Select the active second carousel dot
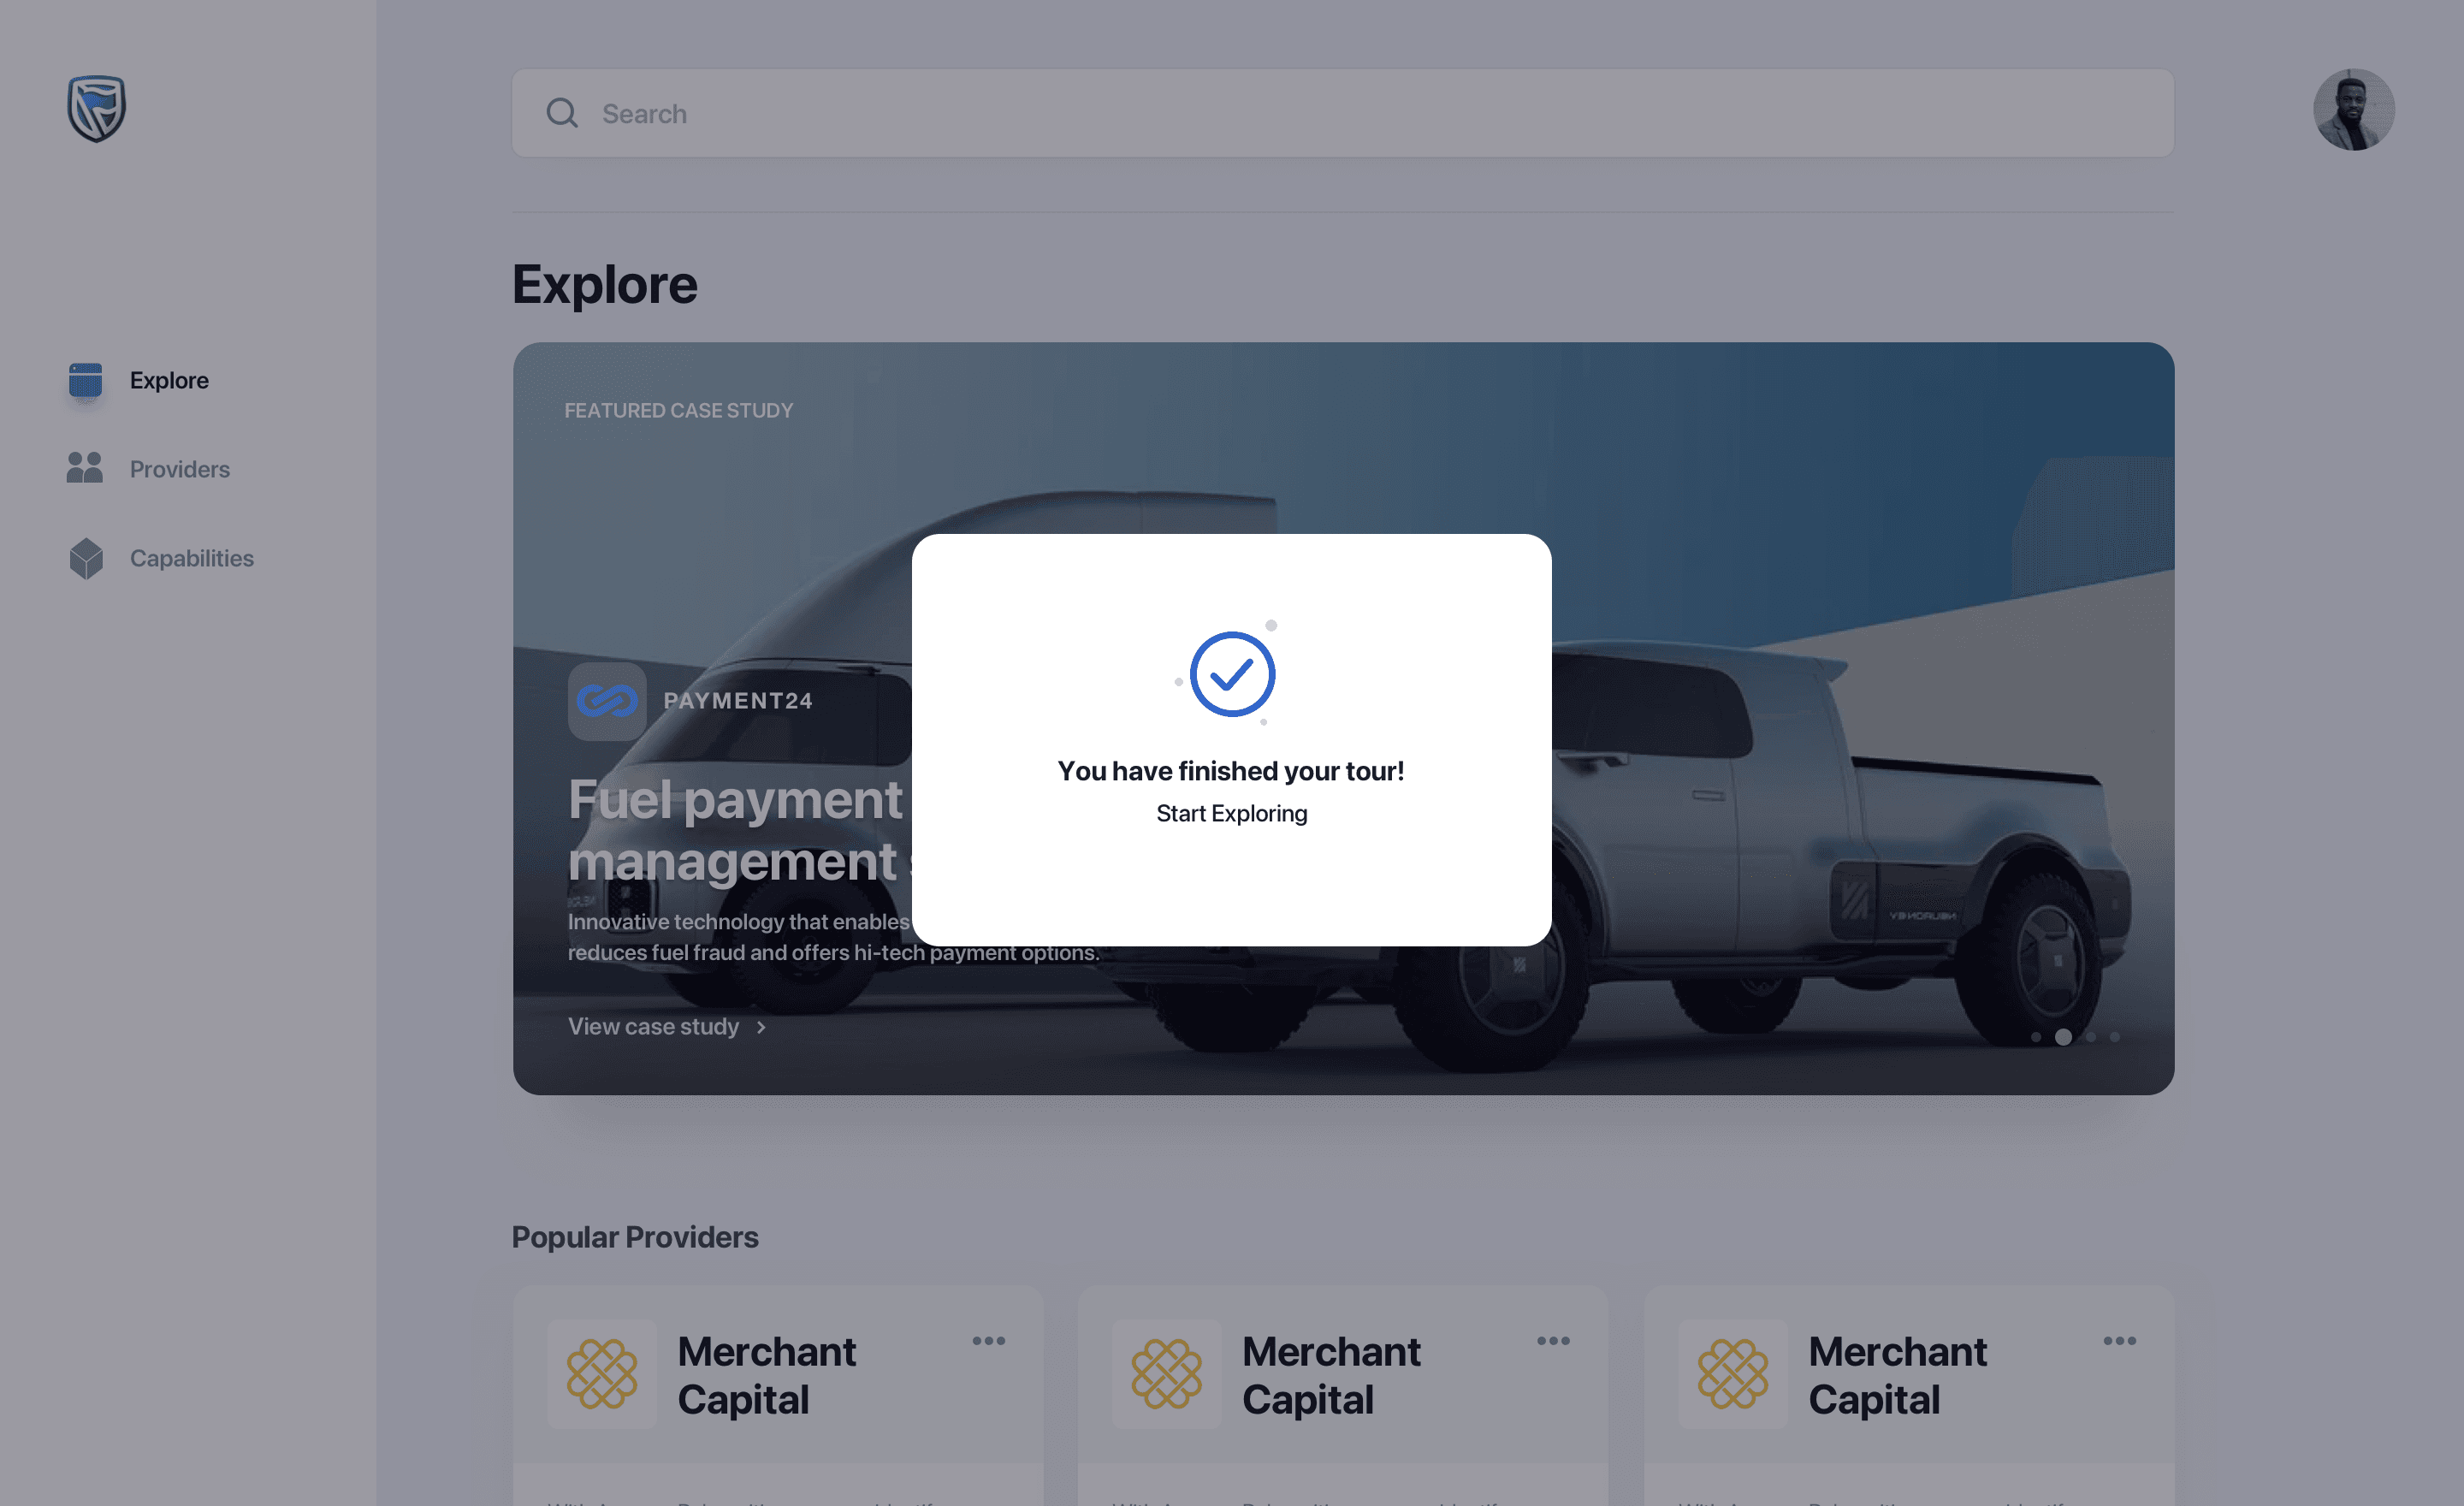This screenshot has width=2464, height=1506. (x=2063, y=1037)
